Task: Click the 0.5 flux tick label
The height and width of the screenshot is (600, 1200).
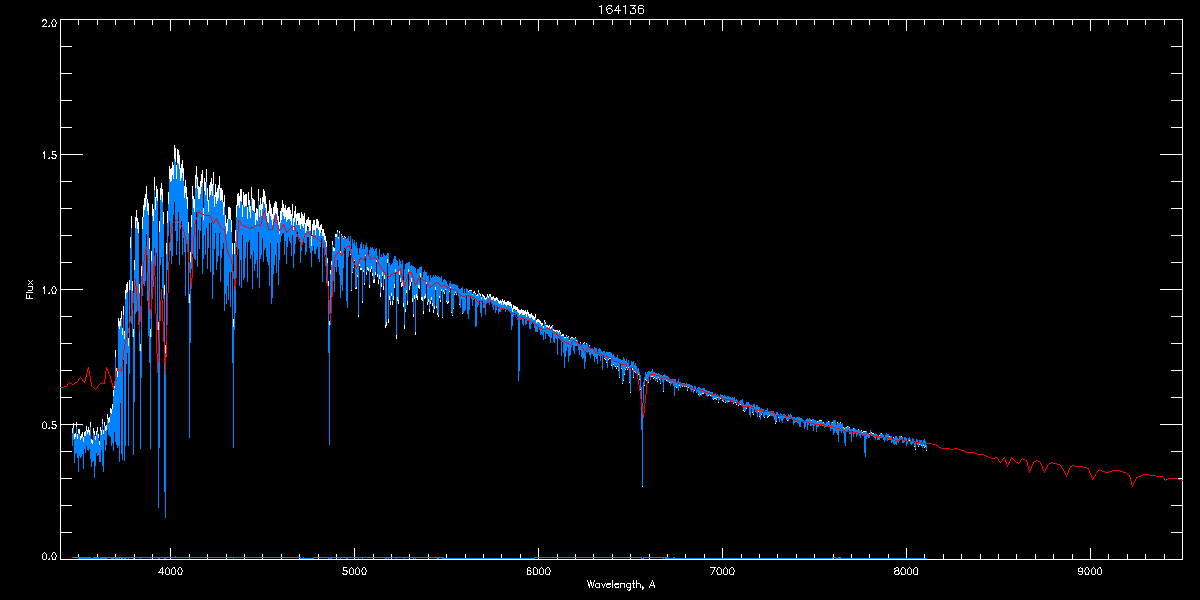Action: (49, 425)
